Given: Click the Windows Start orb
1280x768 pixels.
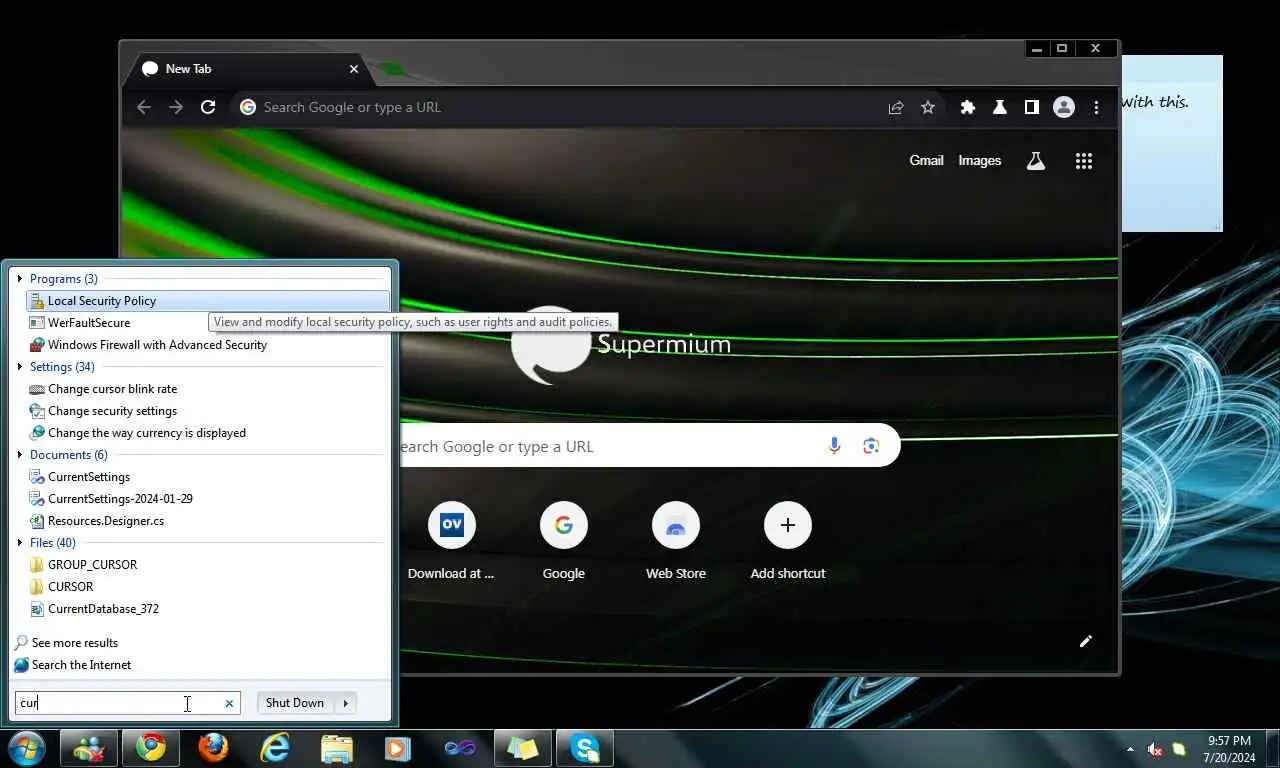Looking at the screenshot, I should click(x=26, y=748).
